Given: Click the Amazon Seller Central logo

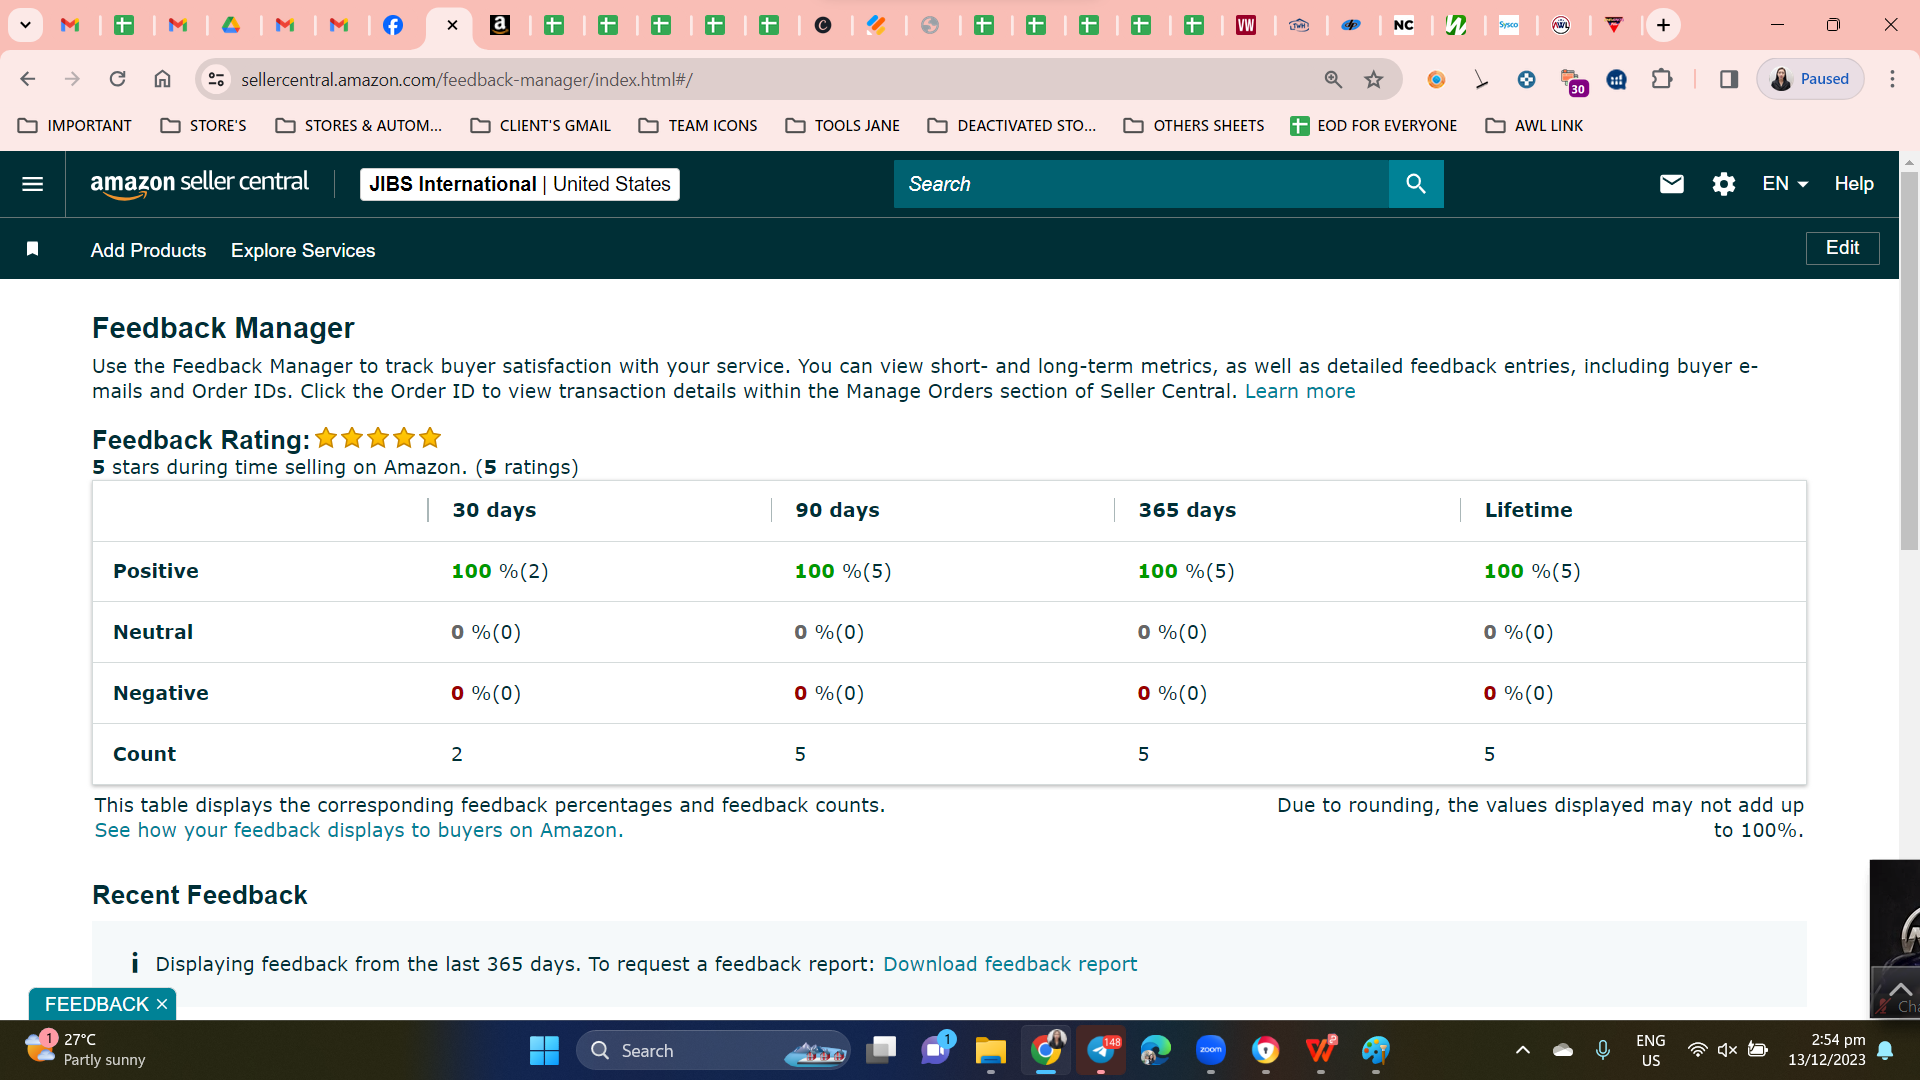Looking at the screenshot, I should point(199,184).
